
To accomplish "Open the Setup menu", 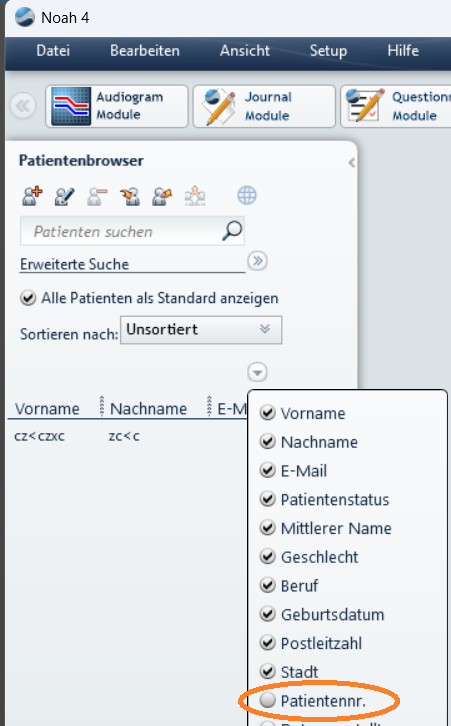I will (328, 50).
